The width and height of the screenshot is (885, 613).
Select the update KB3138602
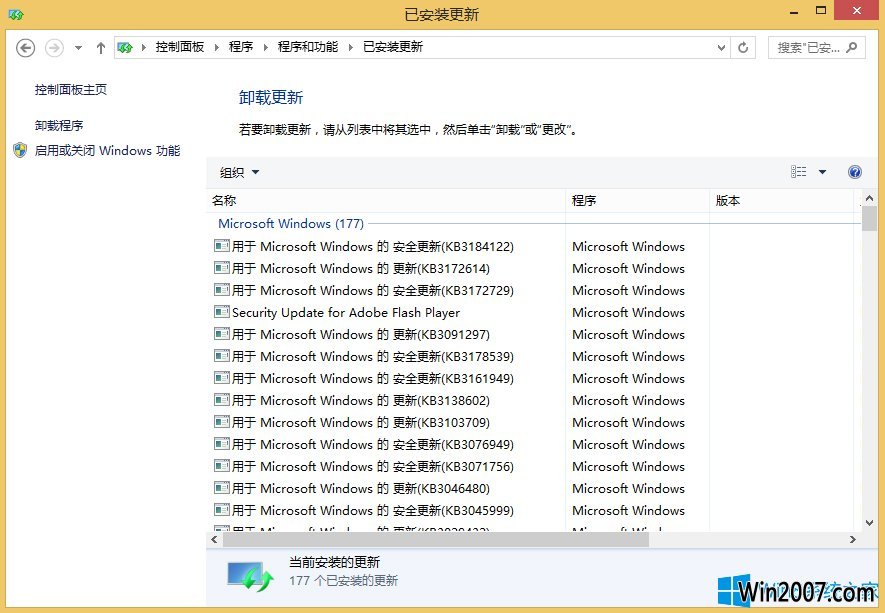click(352, 401)
